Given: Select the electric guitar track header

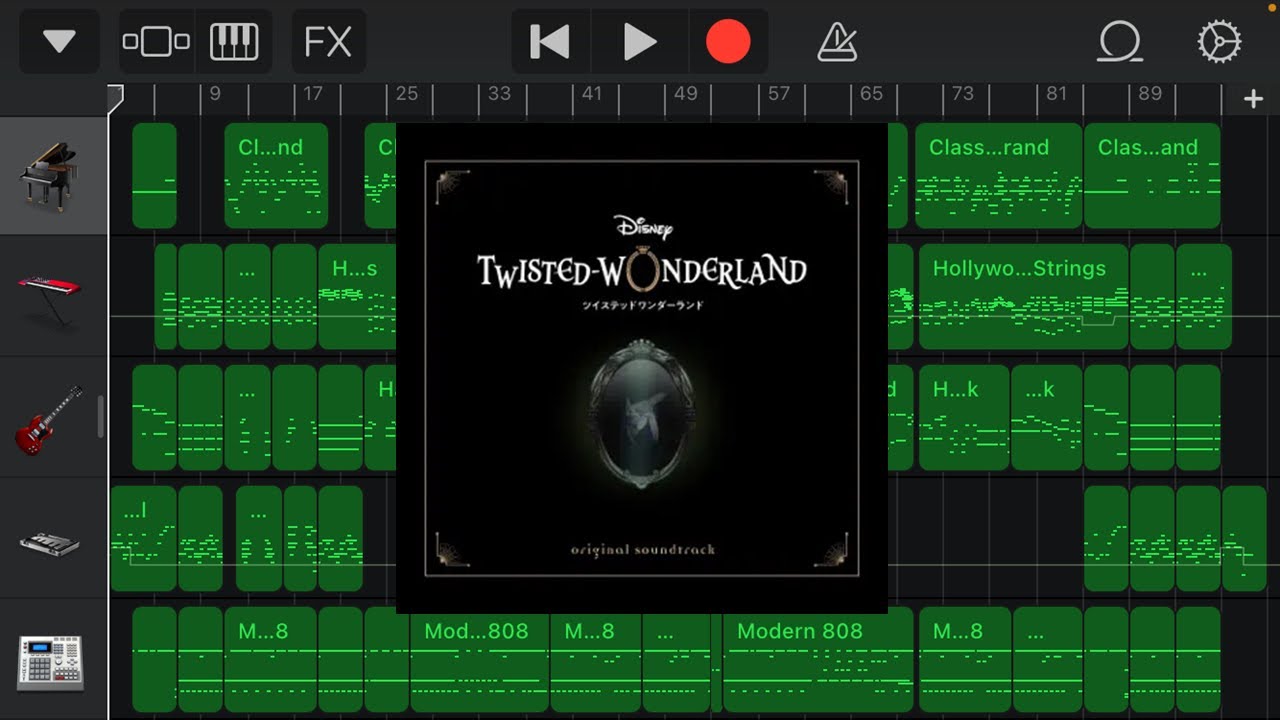Looking at the screenshot, I should point(54,418).
